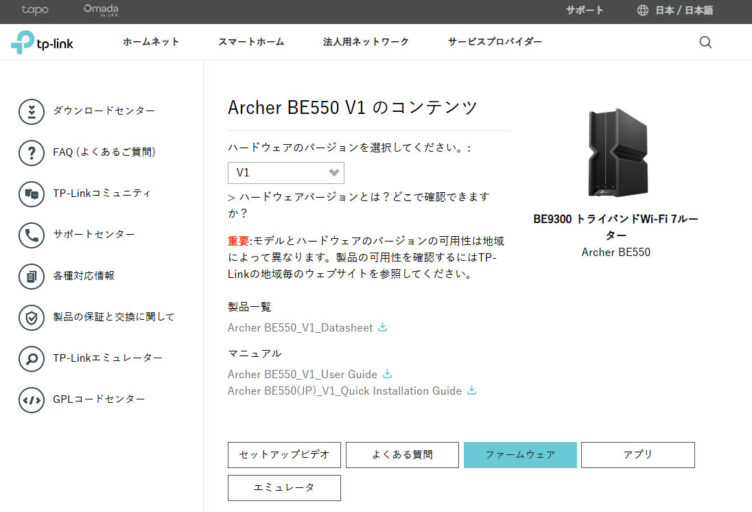
Task: Open the Archer BE550_V1_User Guide link
Action: tap(302, 374)
